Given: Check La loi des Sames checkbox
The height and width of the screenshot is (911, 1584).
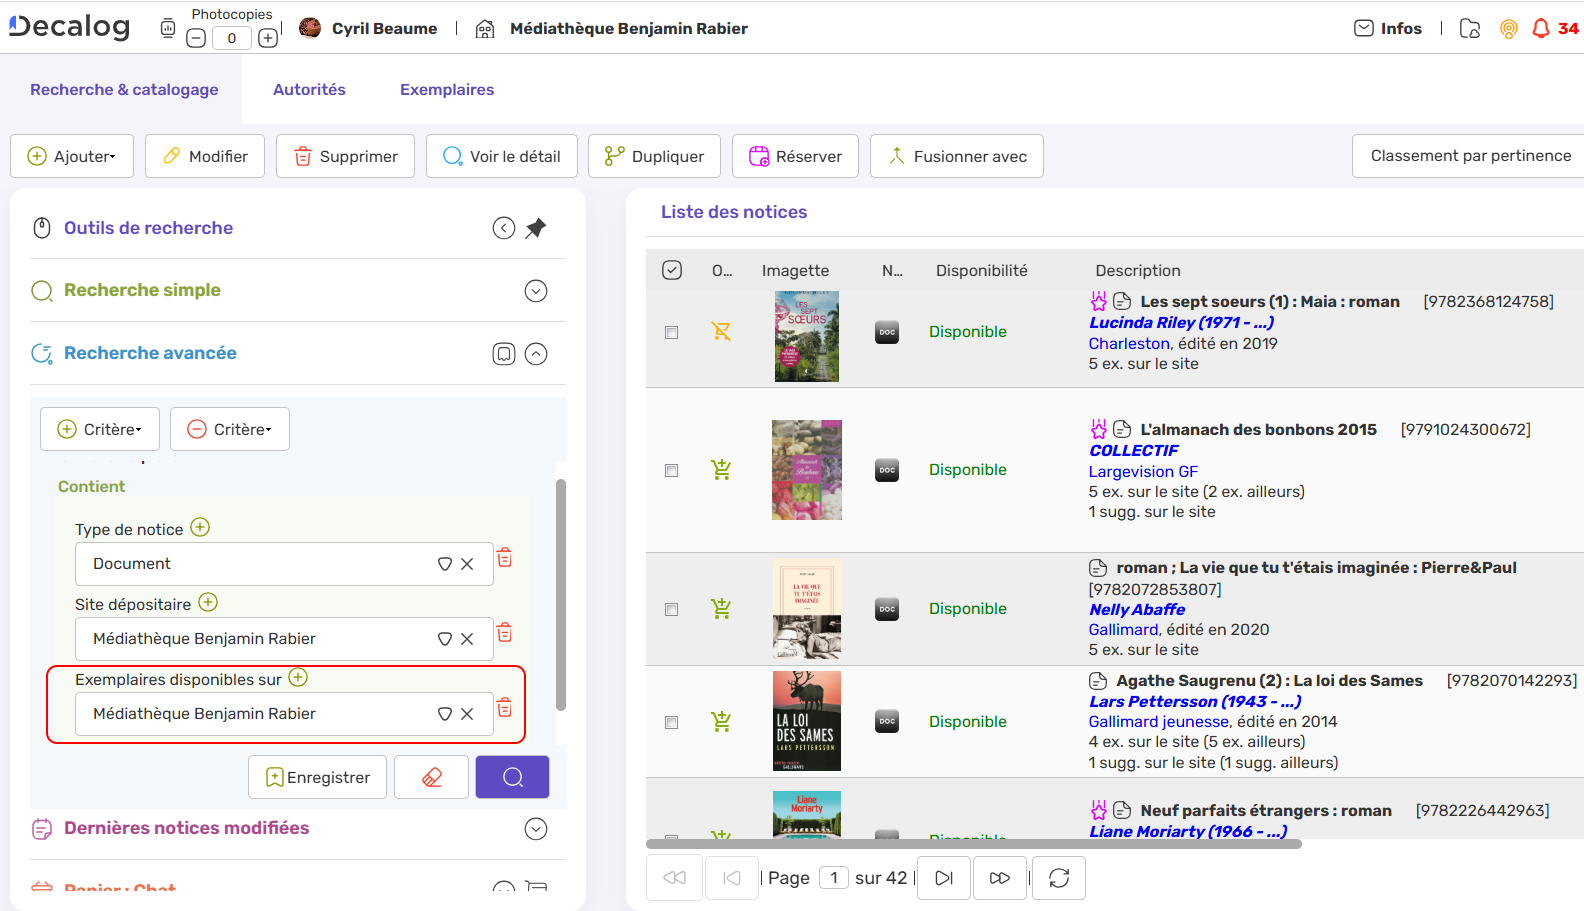Looking at the screenshot, I should point(672,722).
